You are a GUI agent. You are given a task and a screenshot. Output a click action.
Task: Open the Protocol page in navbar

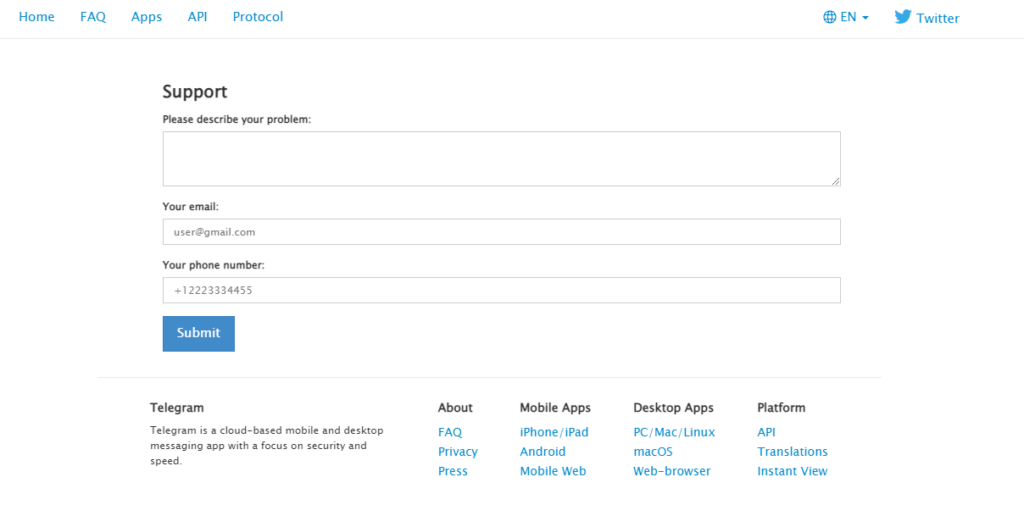258,17
